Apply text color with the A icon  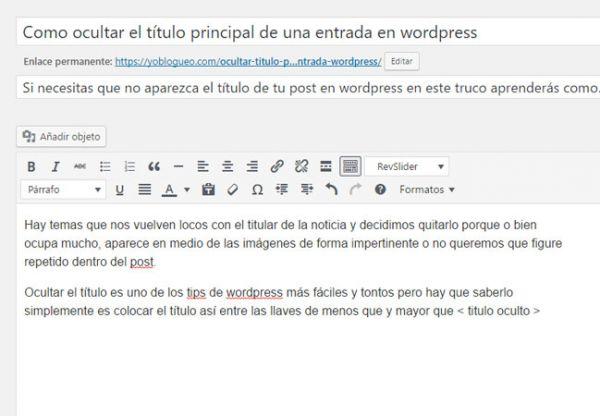(169, 189)
